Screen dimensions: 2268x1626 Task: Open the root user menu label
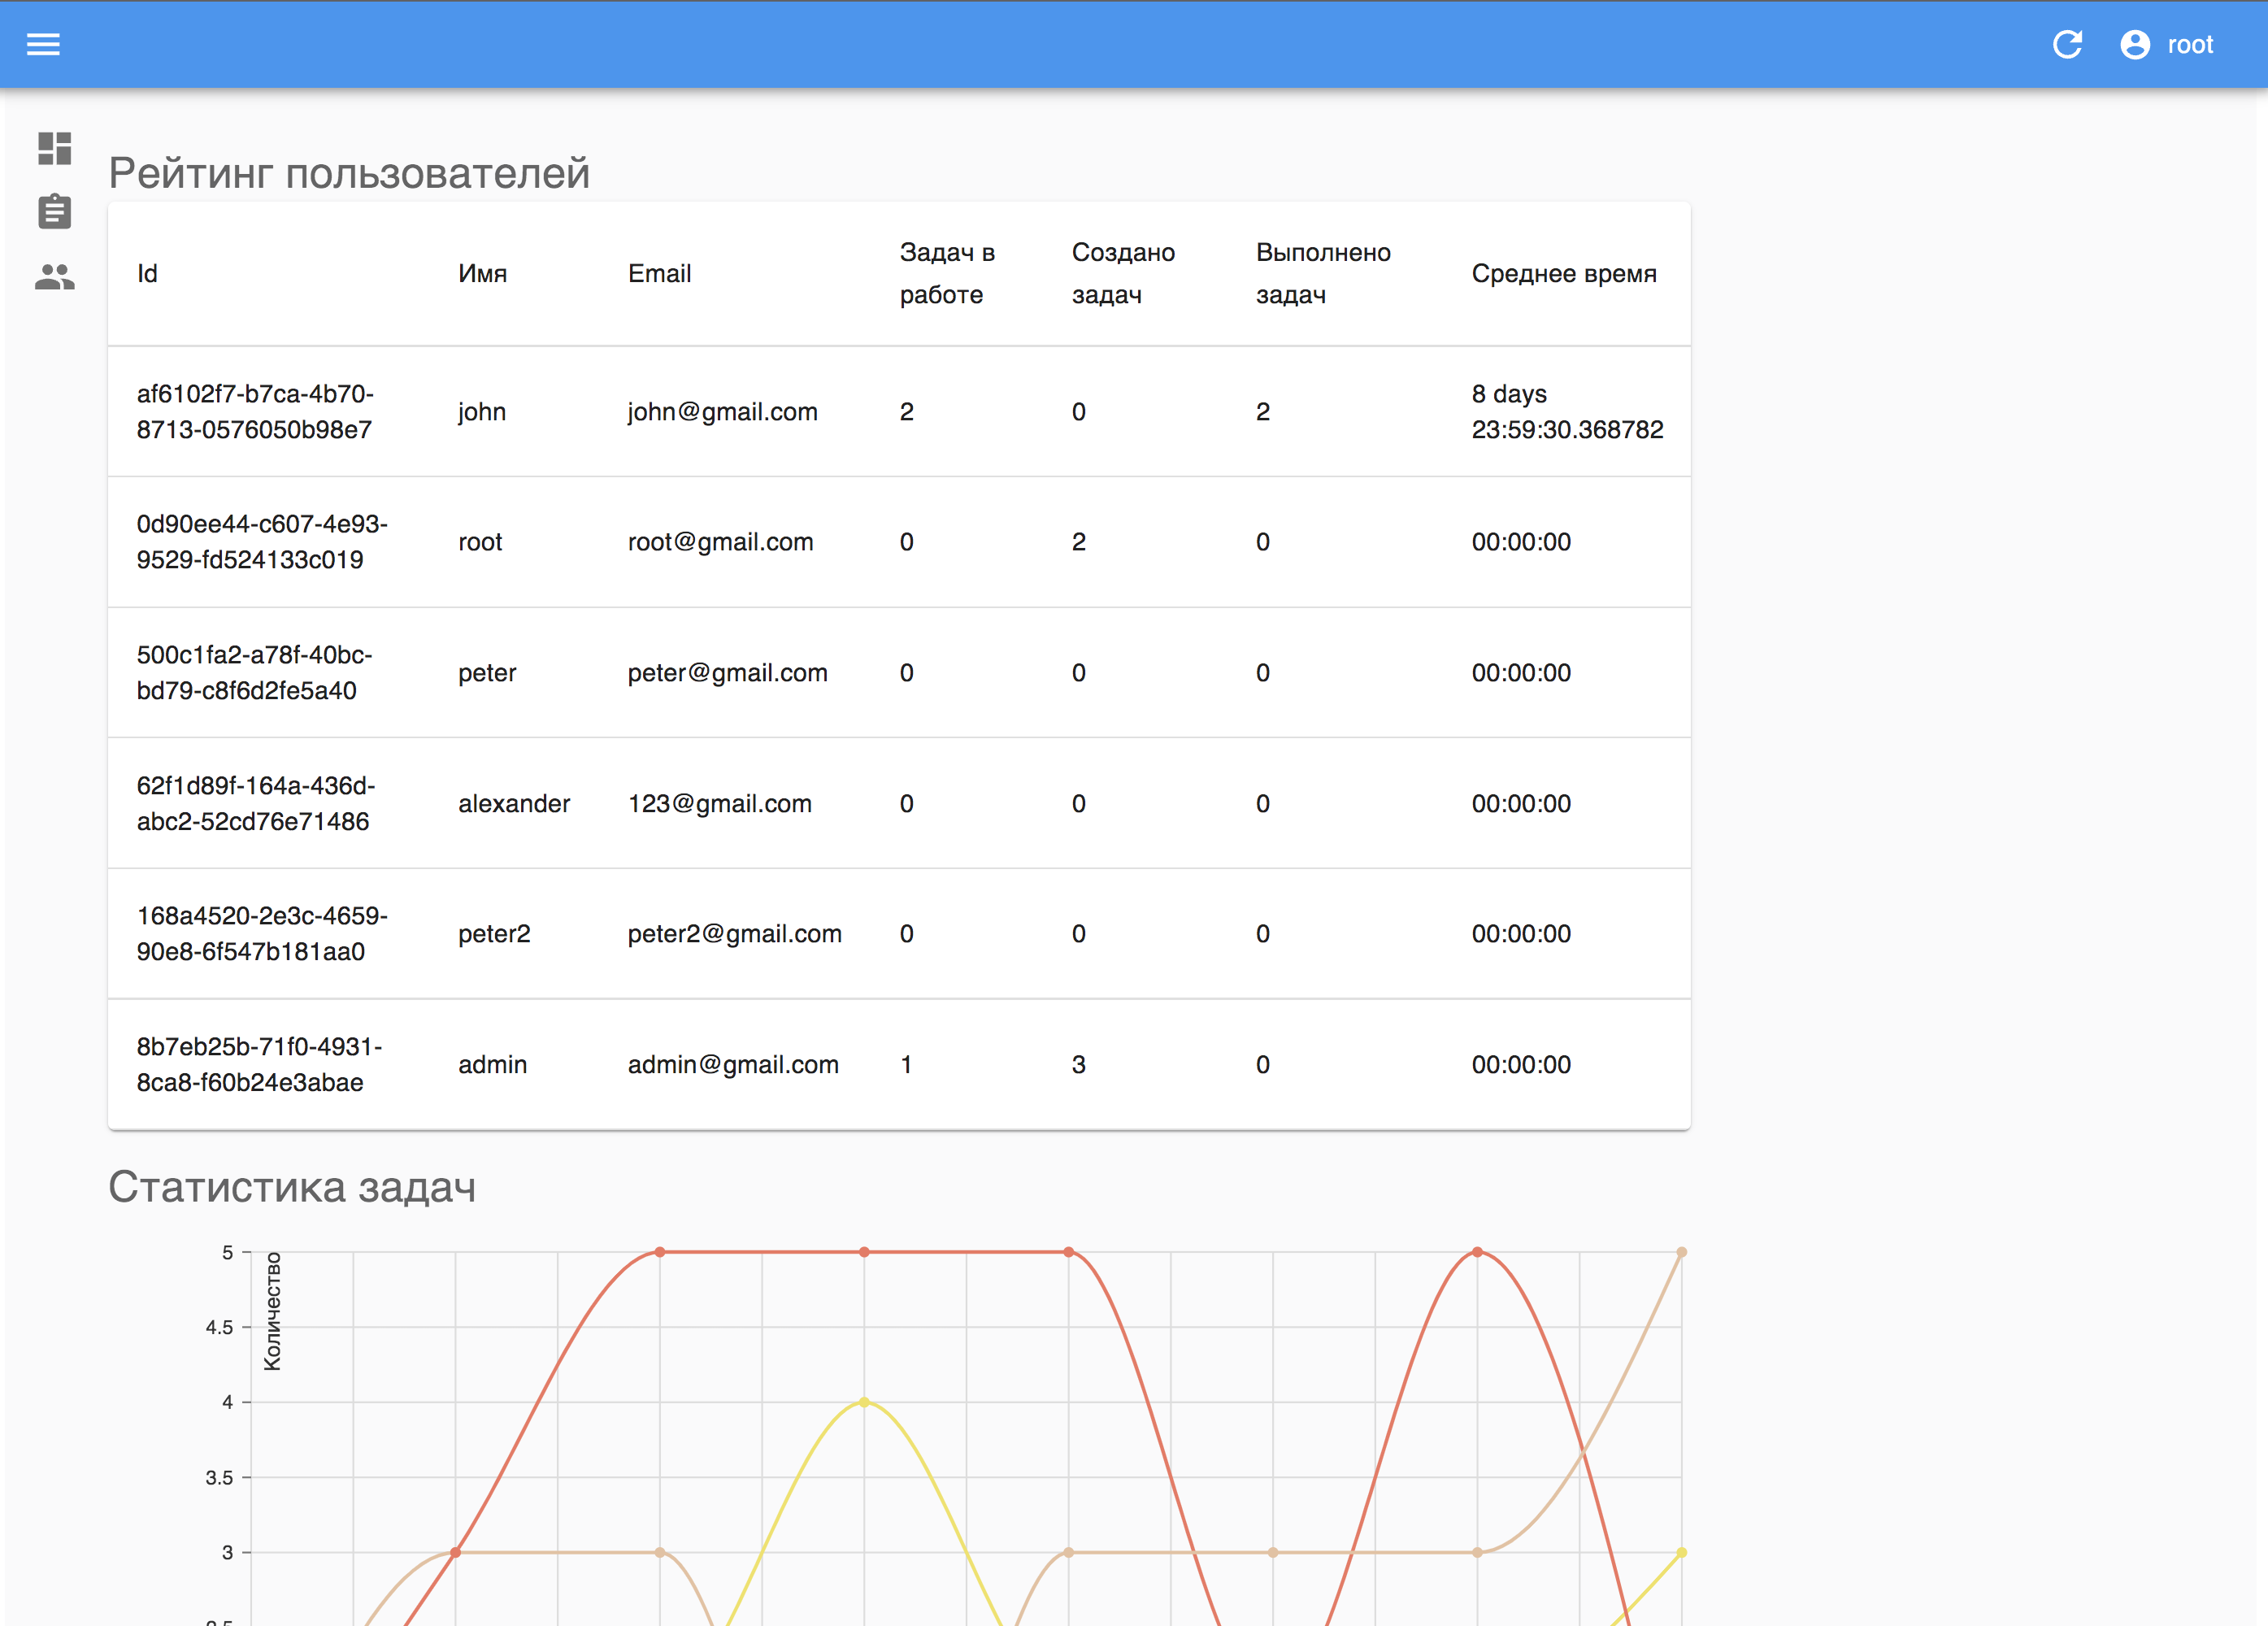[2190, 45]
